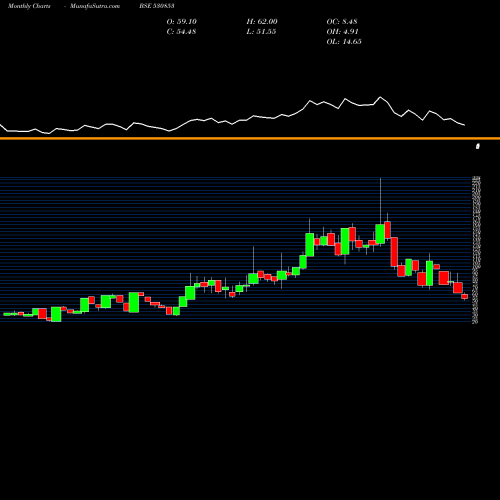Click the MunafaSutra.com label
The image size is (500, 500).
pos(95,6)
